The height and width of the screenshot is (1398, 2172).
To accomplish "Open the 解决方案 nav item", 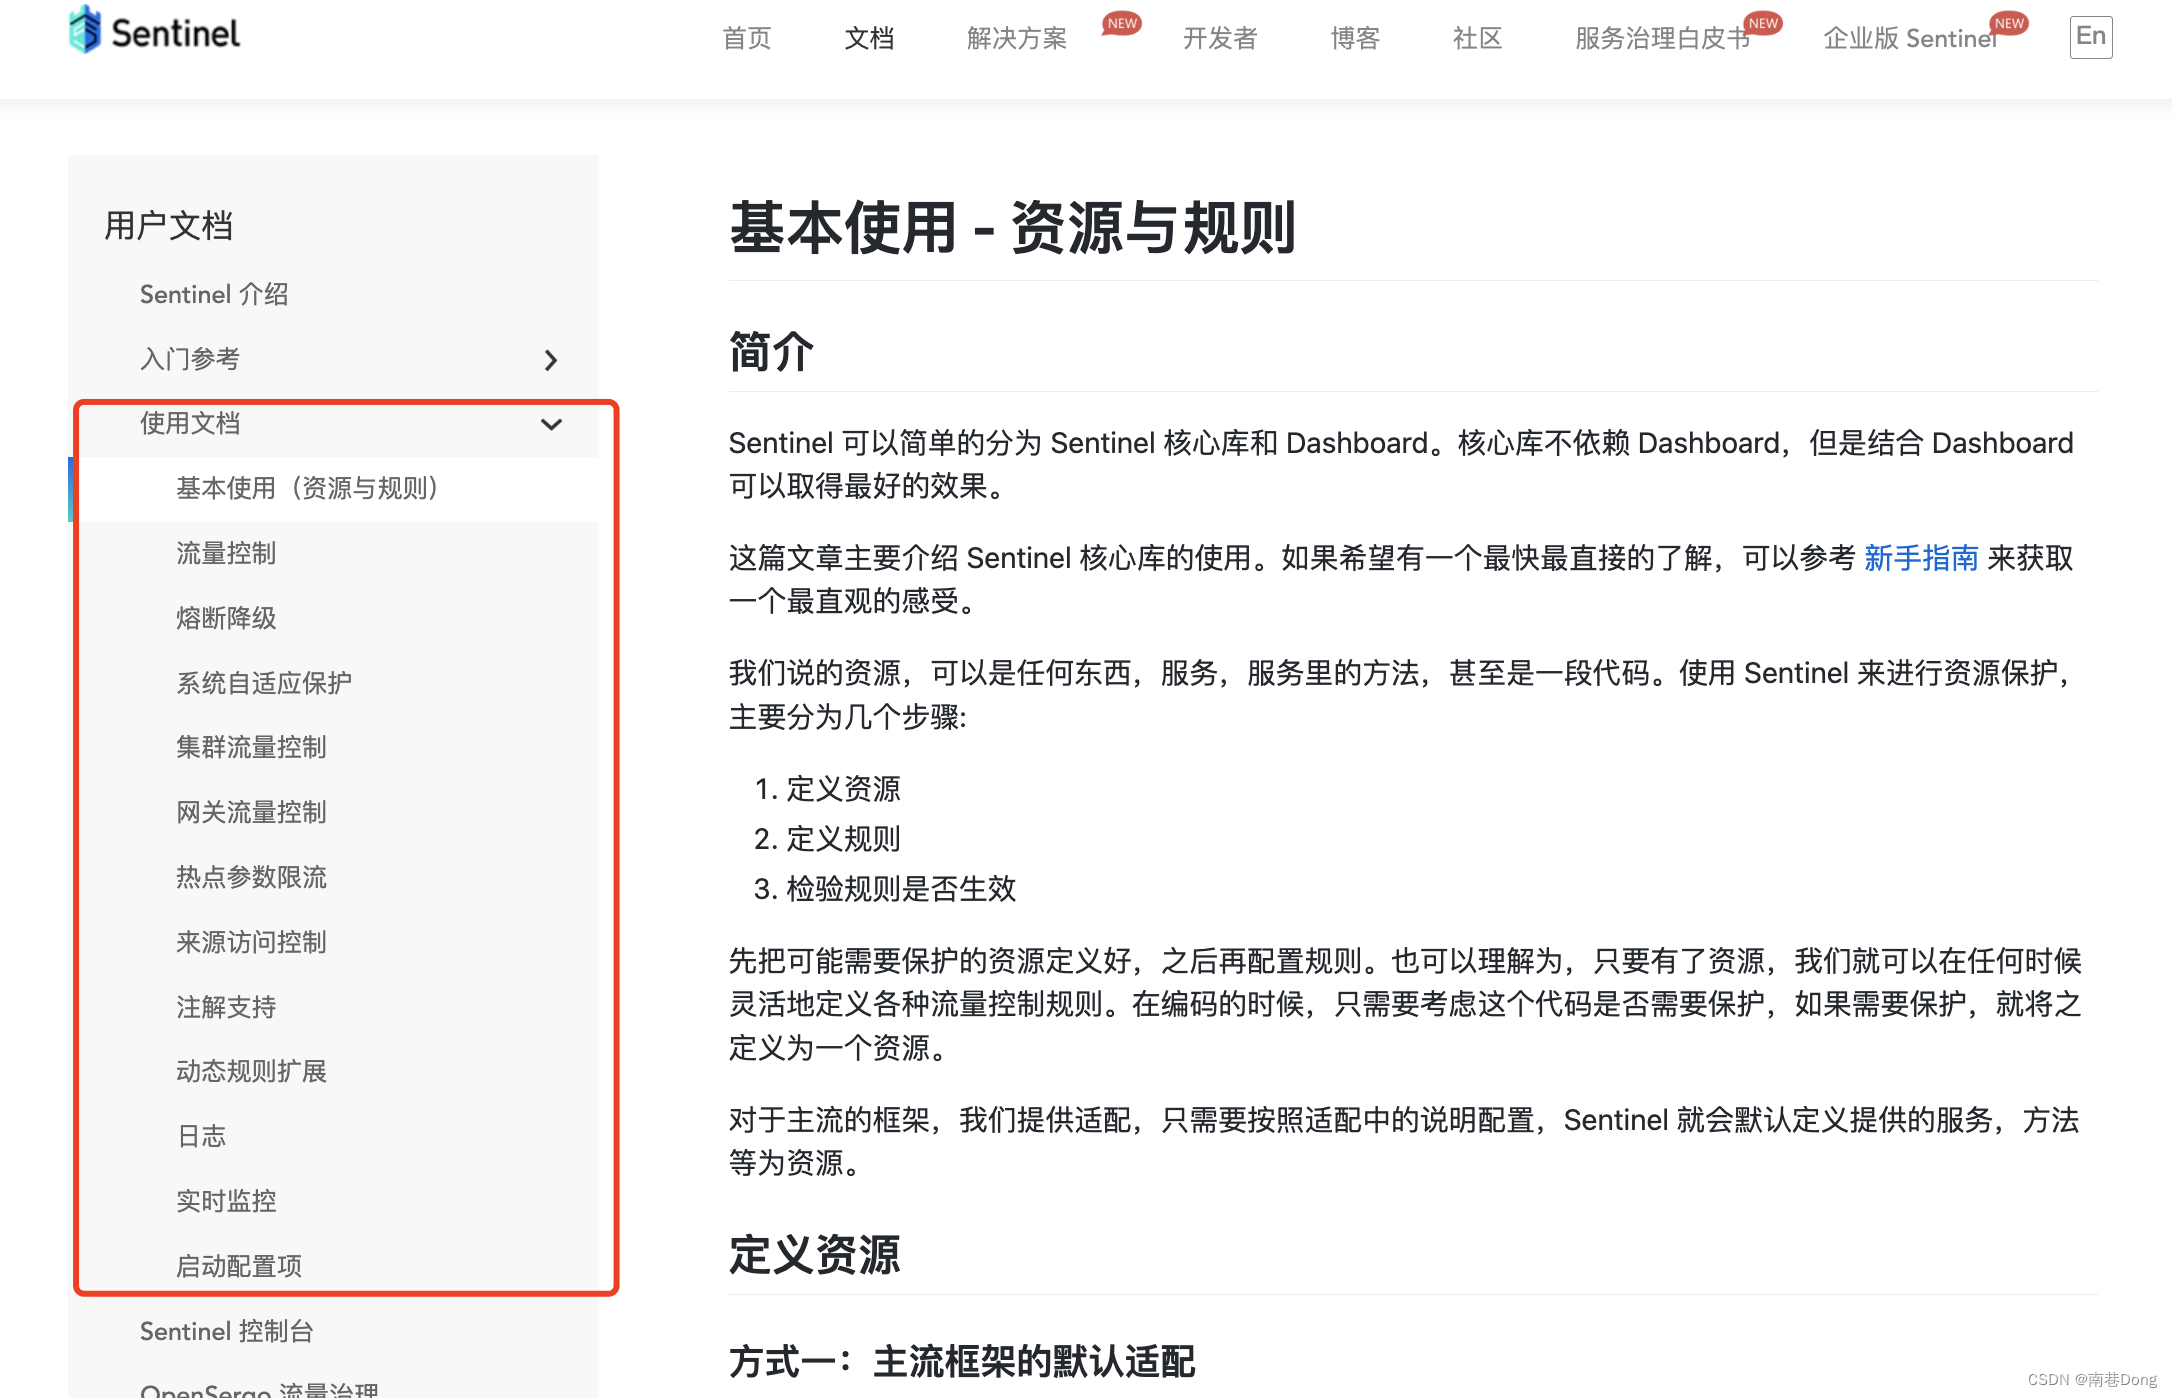I will click(x=1017, y=38).
